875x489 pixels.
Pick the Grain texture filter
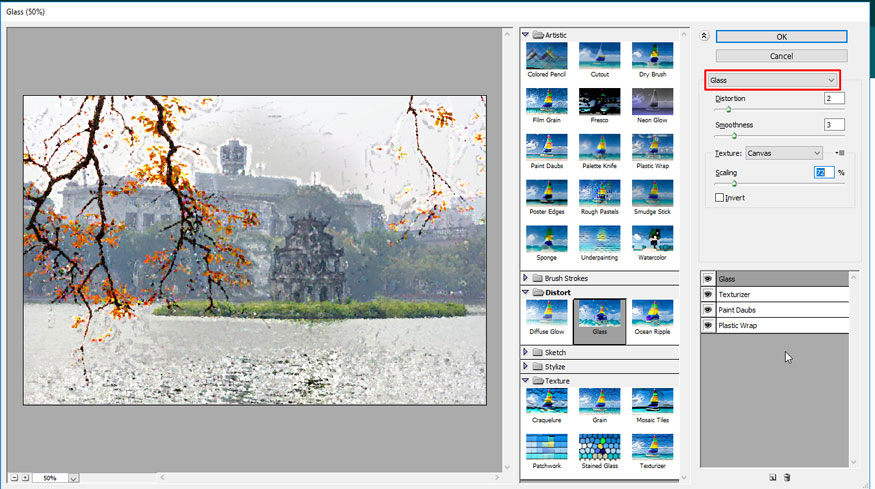coord(599,402)
